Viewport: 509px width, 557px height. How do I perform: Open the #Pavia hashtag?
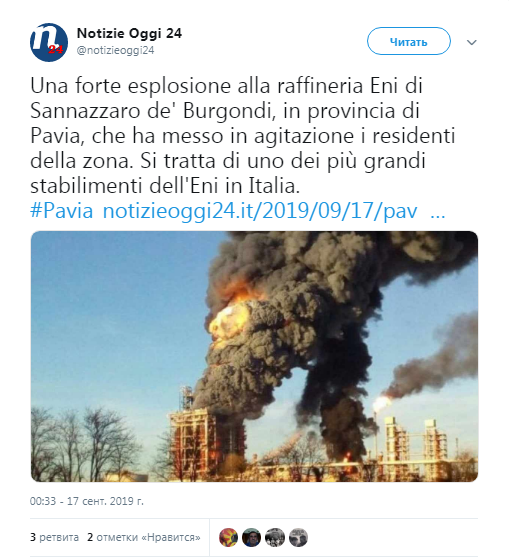tap(62, 210)
